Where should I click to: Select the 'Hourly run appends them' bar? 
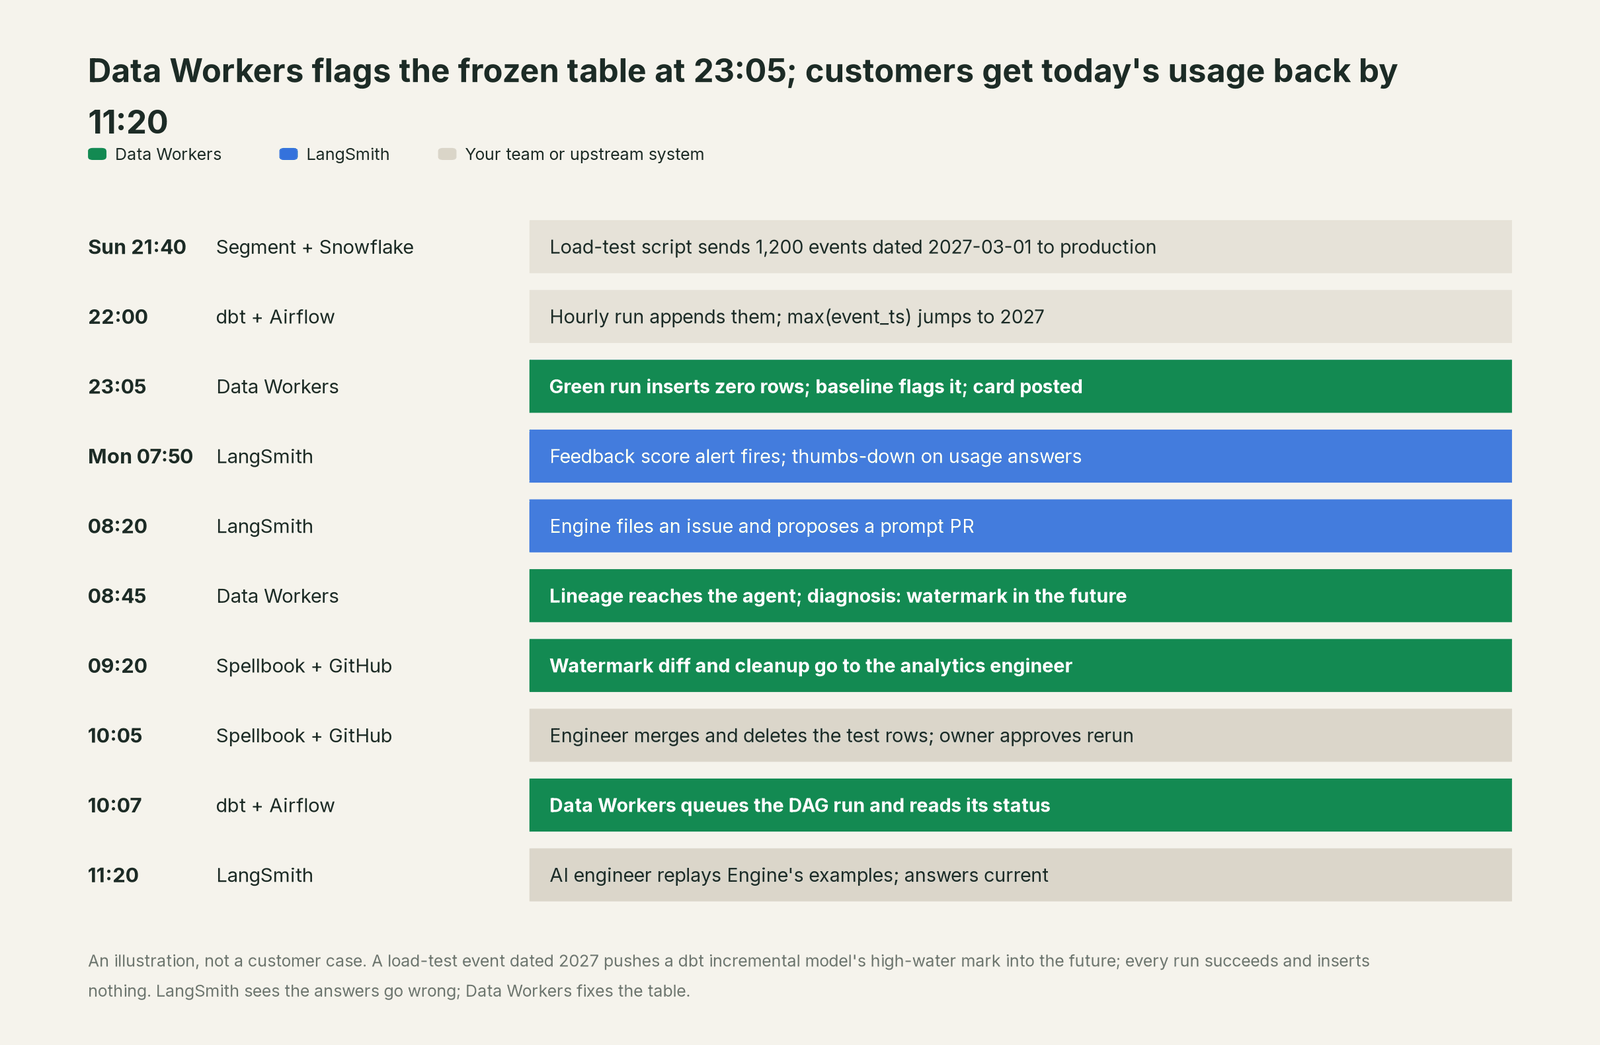point(1020,317)
